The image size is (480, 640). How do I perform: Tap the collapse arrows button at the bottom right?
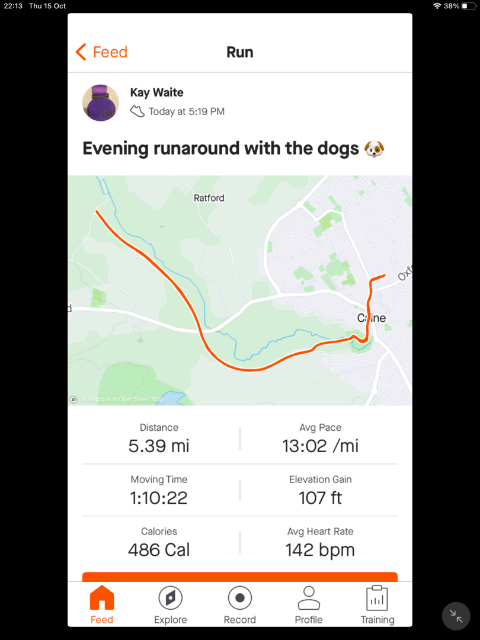click(x=456, y=616)
